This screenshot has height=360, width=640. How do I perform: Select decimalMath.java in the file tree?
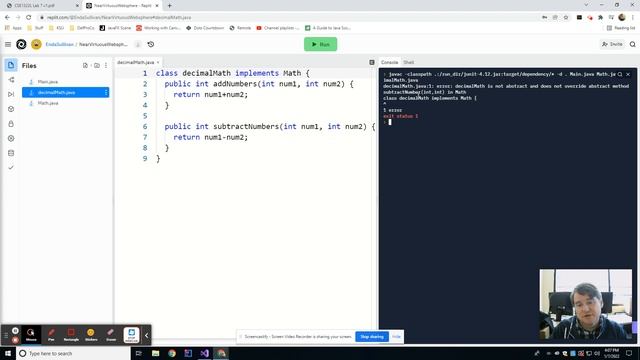(65, 92)
